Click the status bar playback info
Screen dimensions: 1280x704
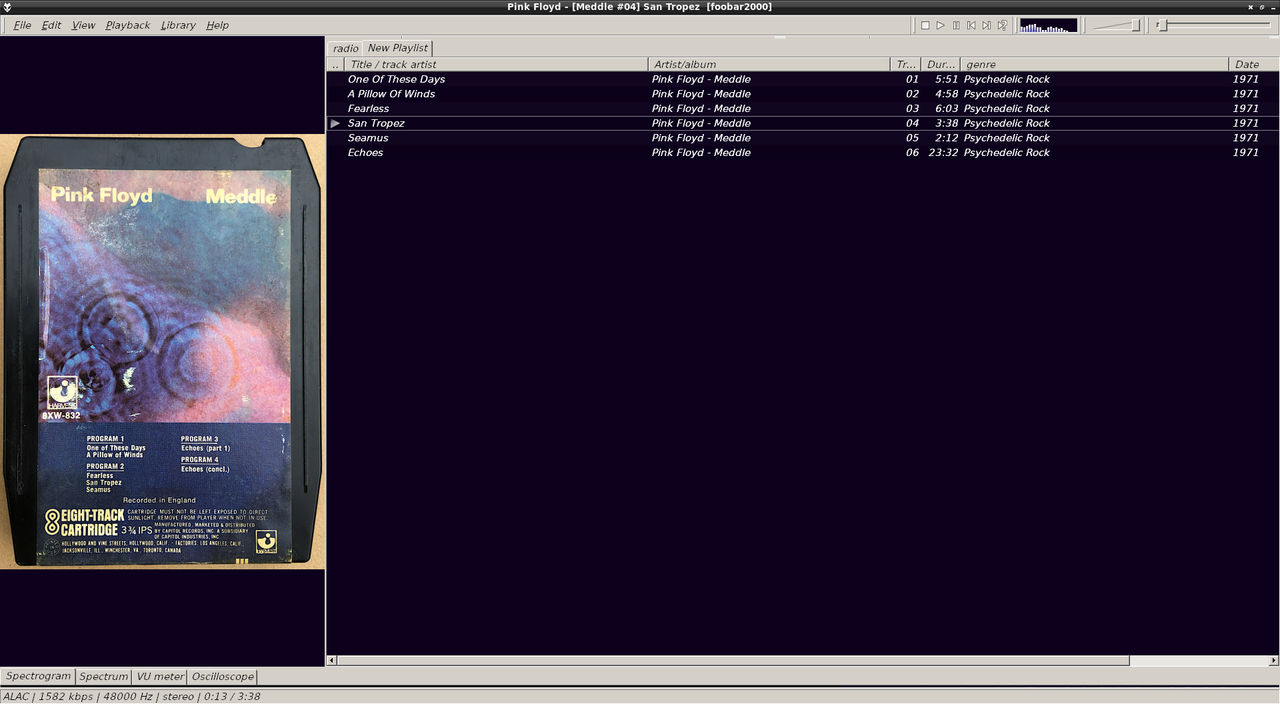(x=132, y=696)
